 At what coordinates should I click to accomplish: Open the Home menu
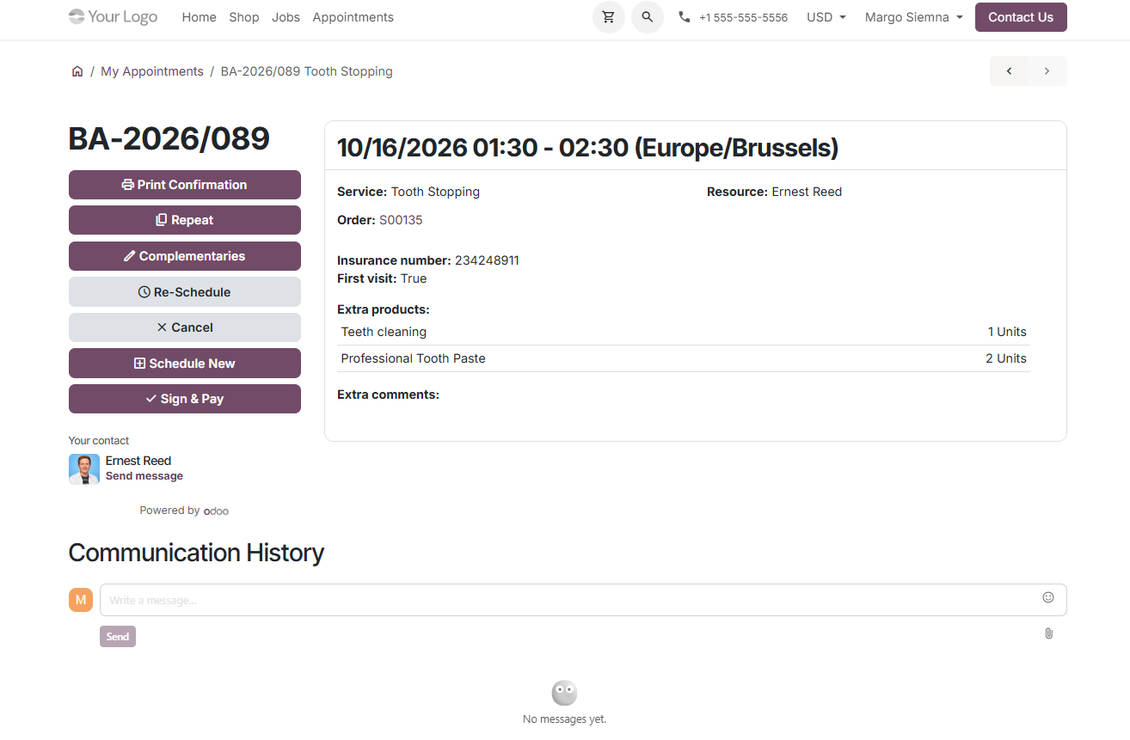pyautogui.click(x=199, y=17)
